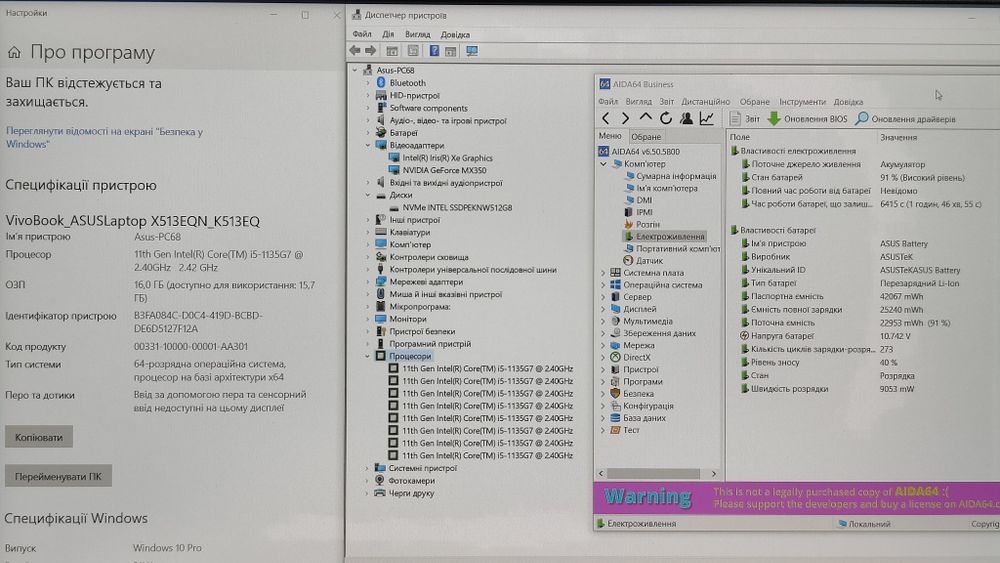This screenshot has width=1000, height=563.
Task: Collapse Комп'ютер node in AIDA64
Action: click(603, 164)
